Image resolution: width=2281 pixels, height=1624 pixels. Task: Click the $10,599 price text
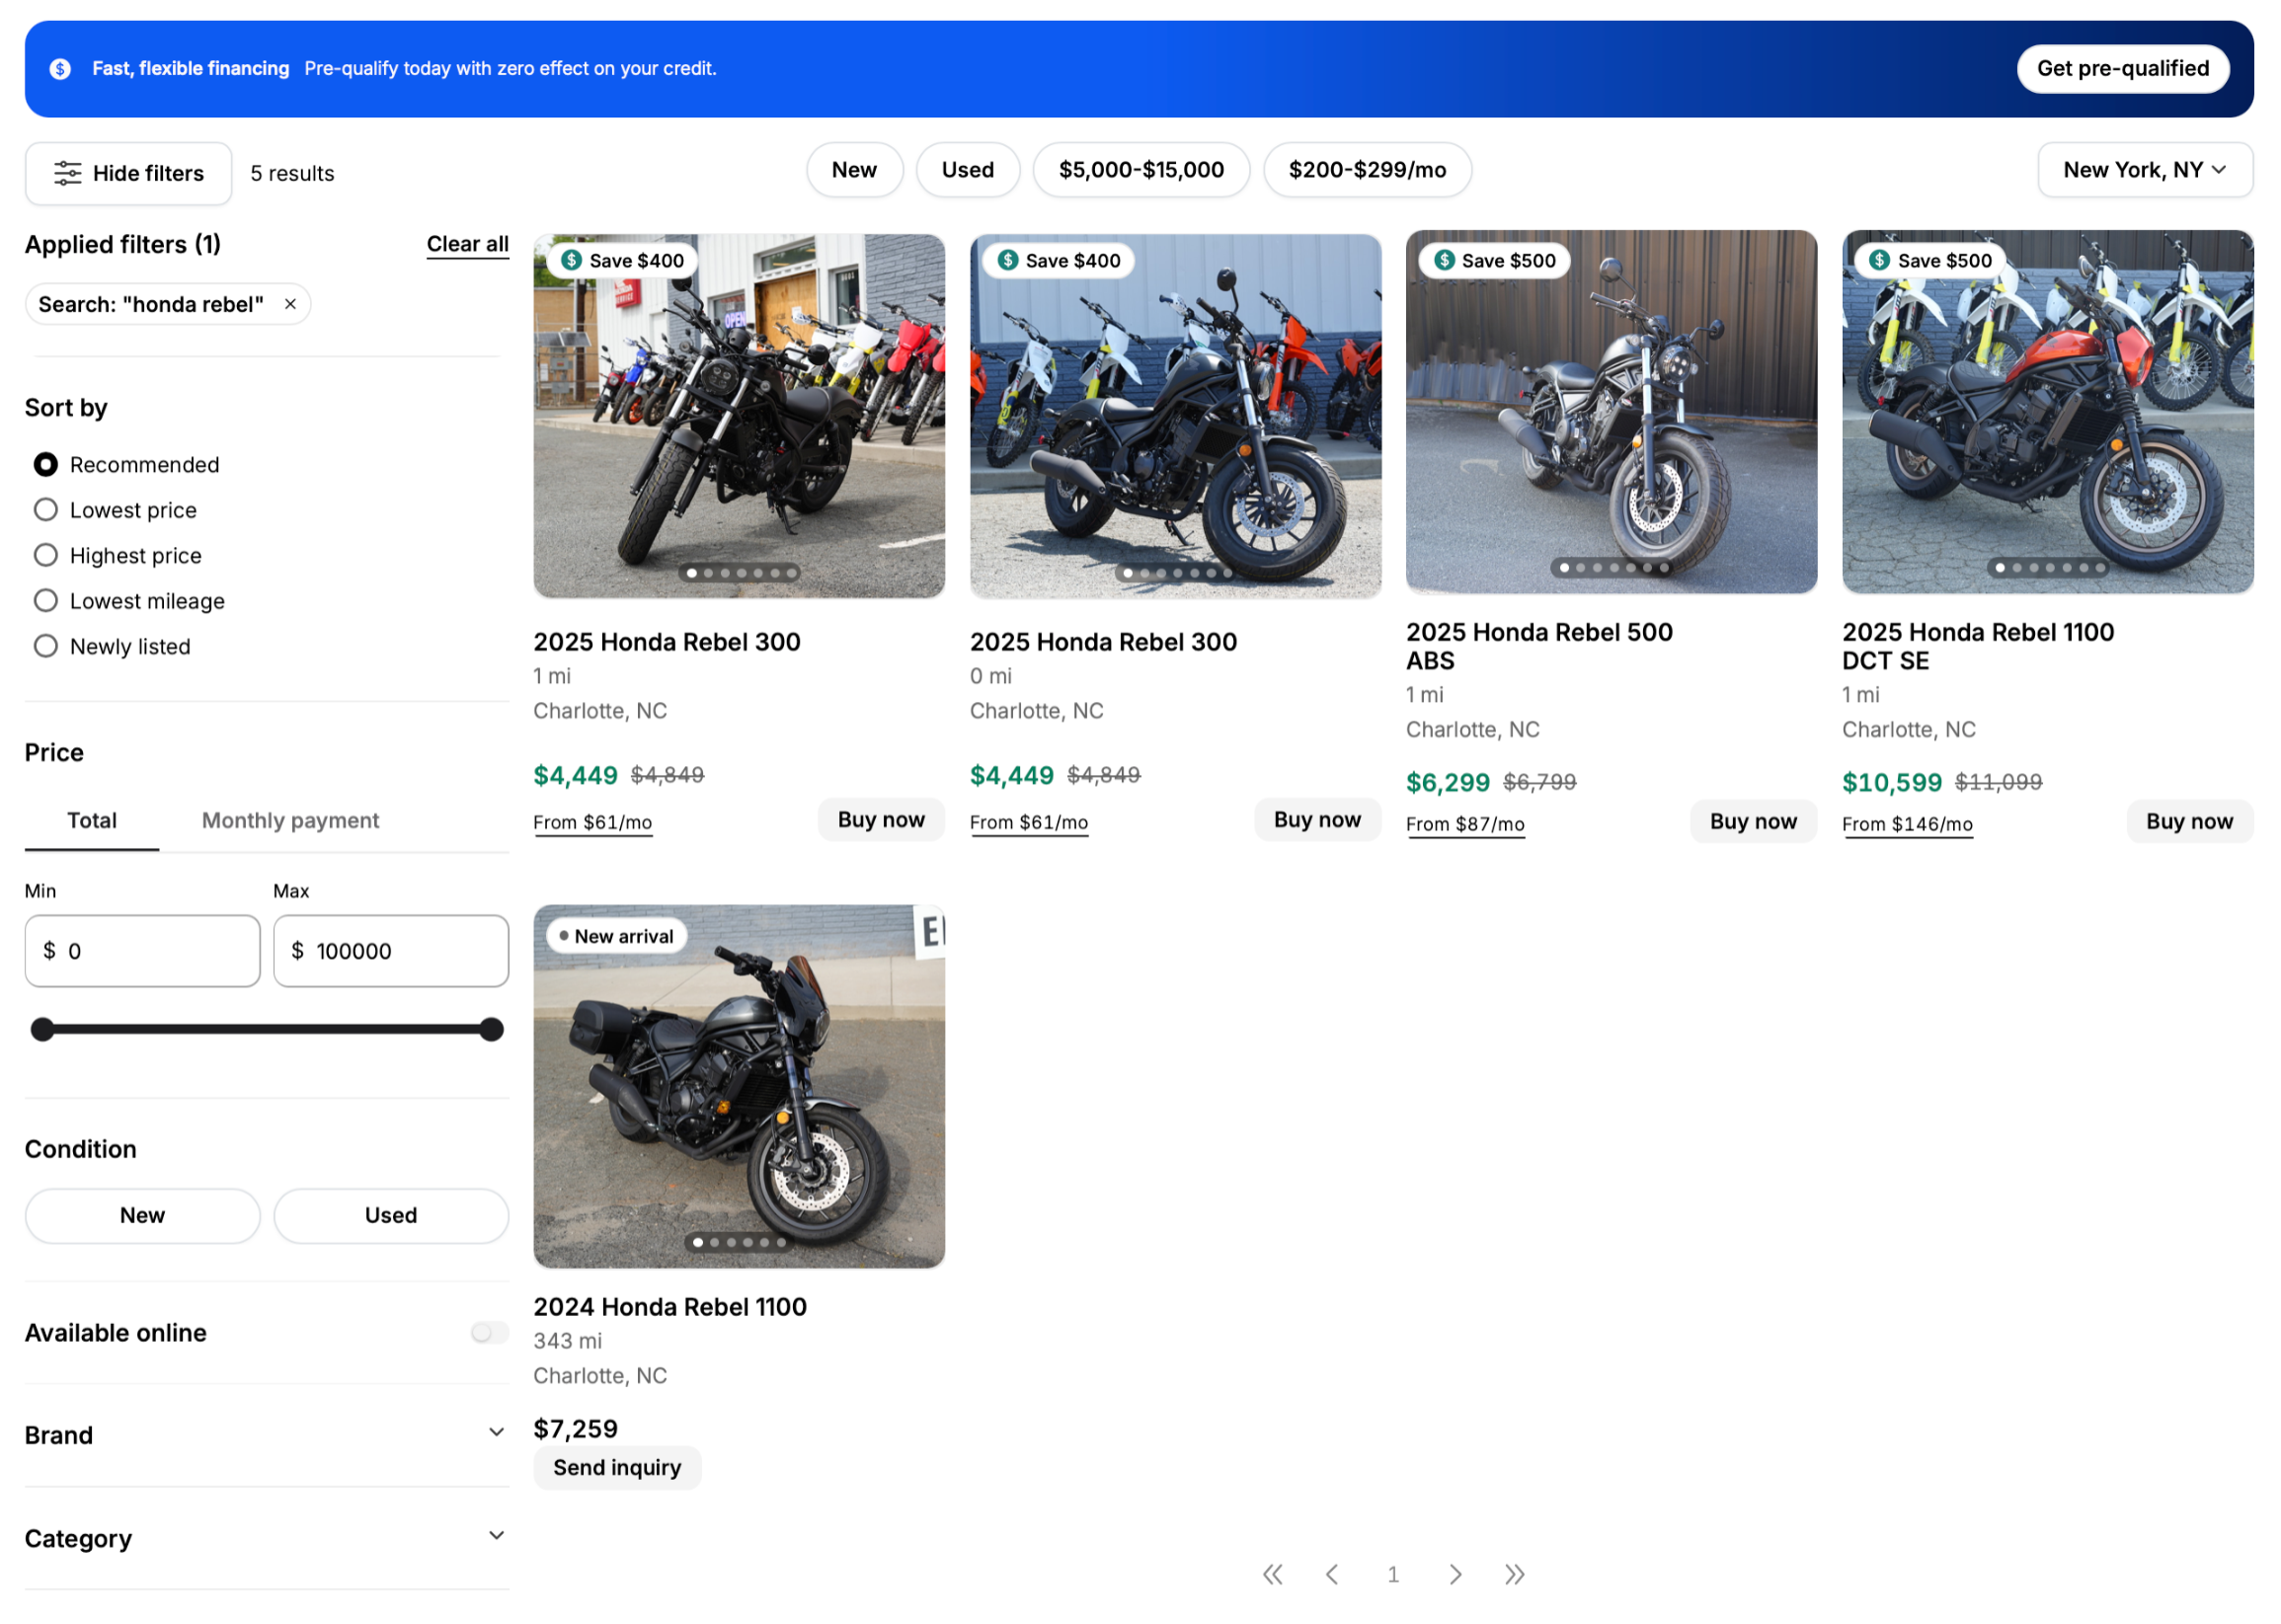tap(1893, 783)
